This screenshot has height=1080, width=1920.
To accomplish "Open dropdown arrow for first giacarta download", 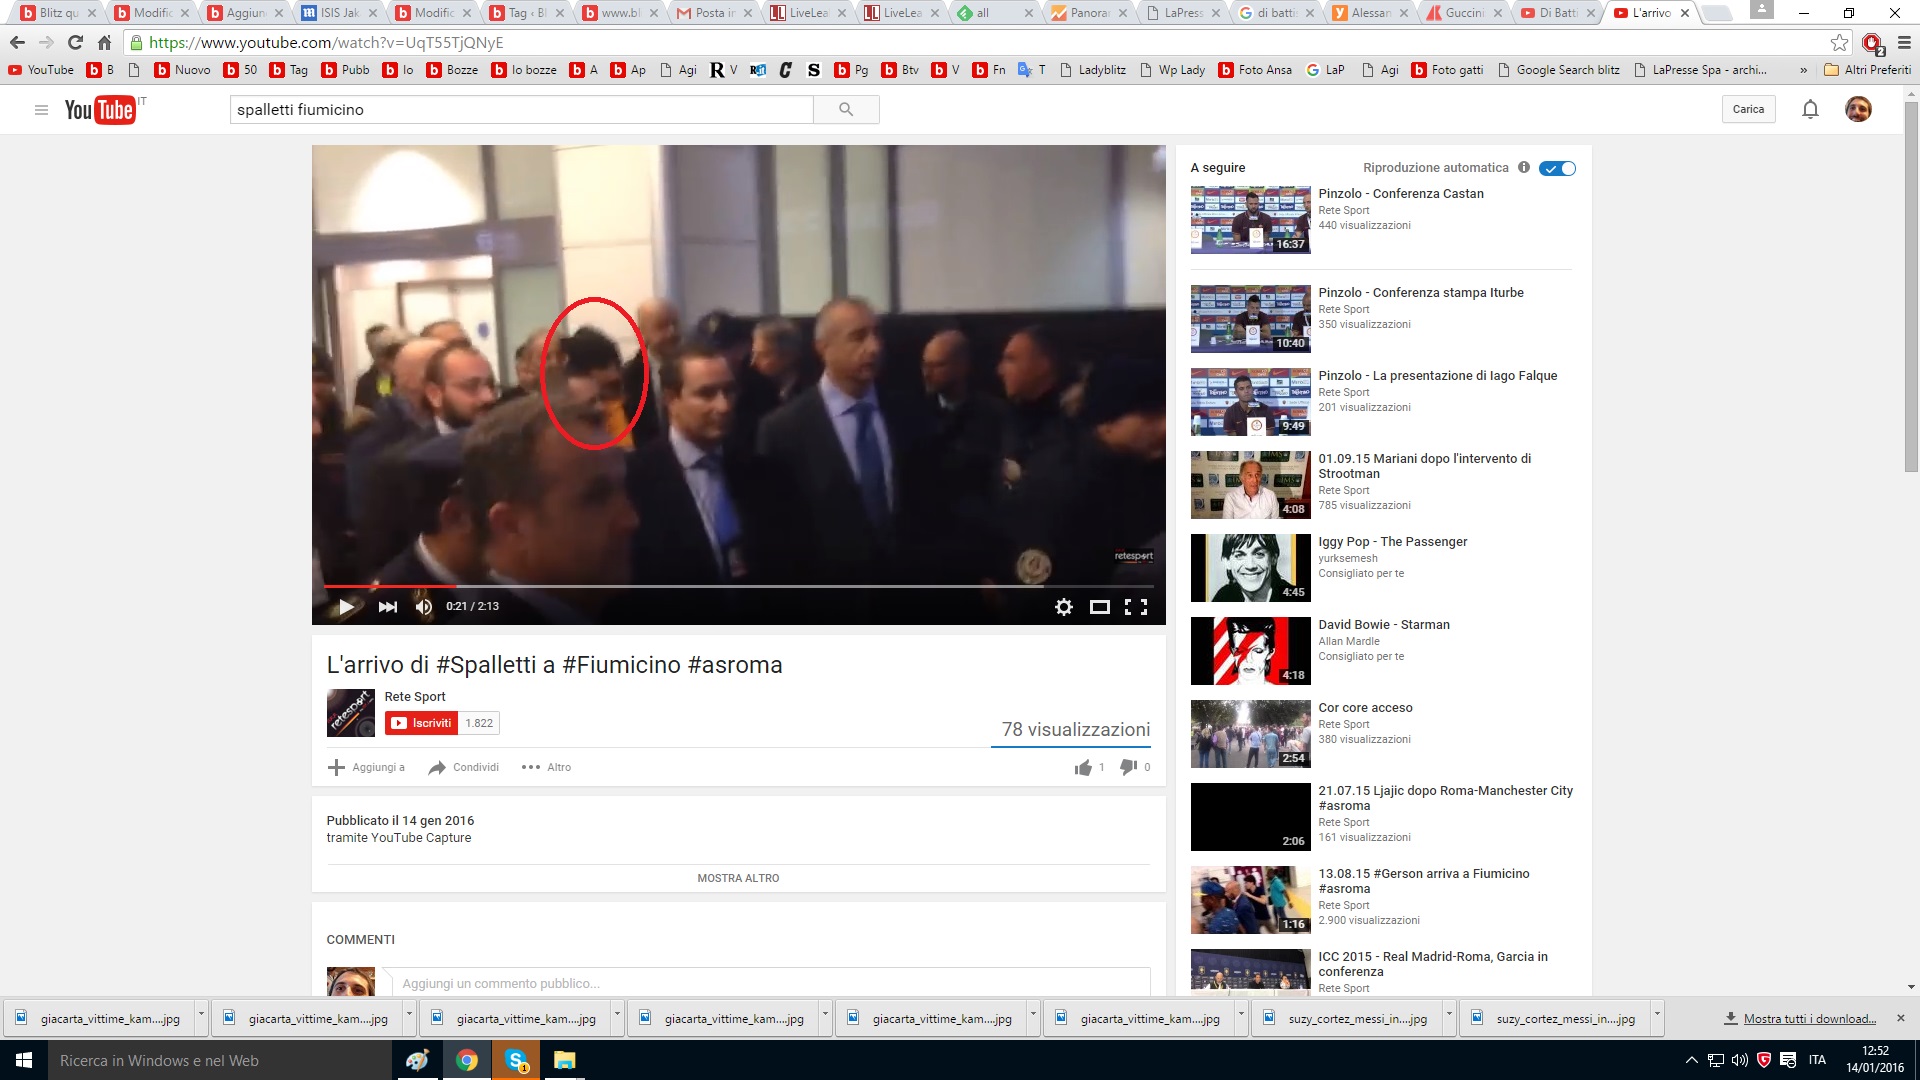I will click(201, 1015).
